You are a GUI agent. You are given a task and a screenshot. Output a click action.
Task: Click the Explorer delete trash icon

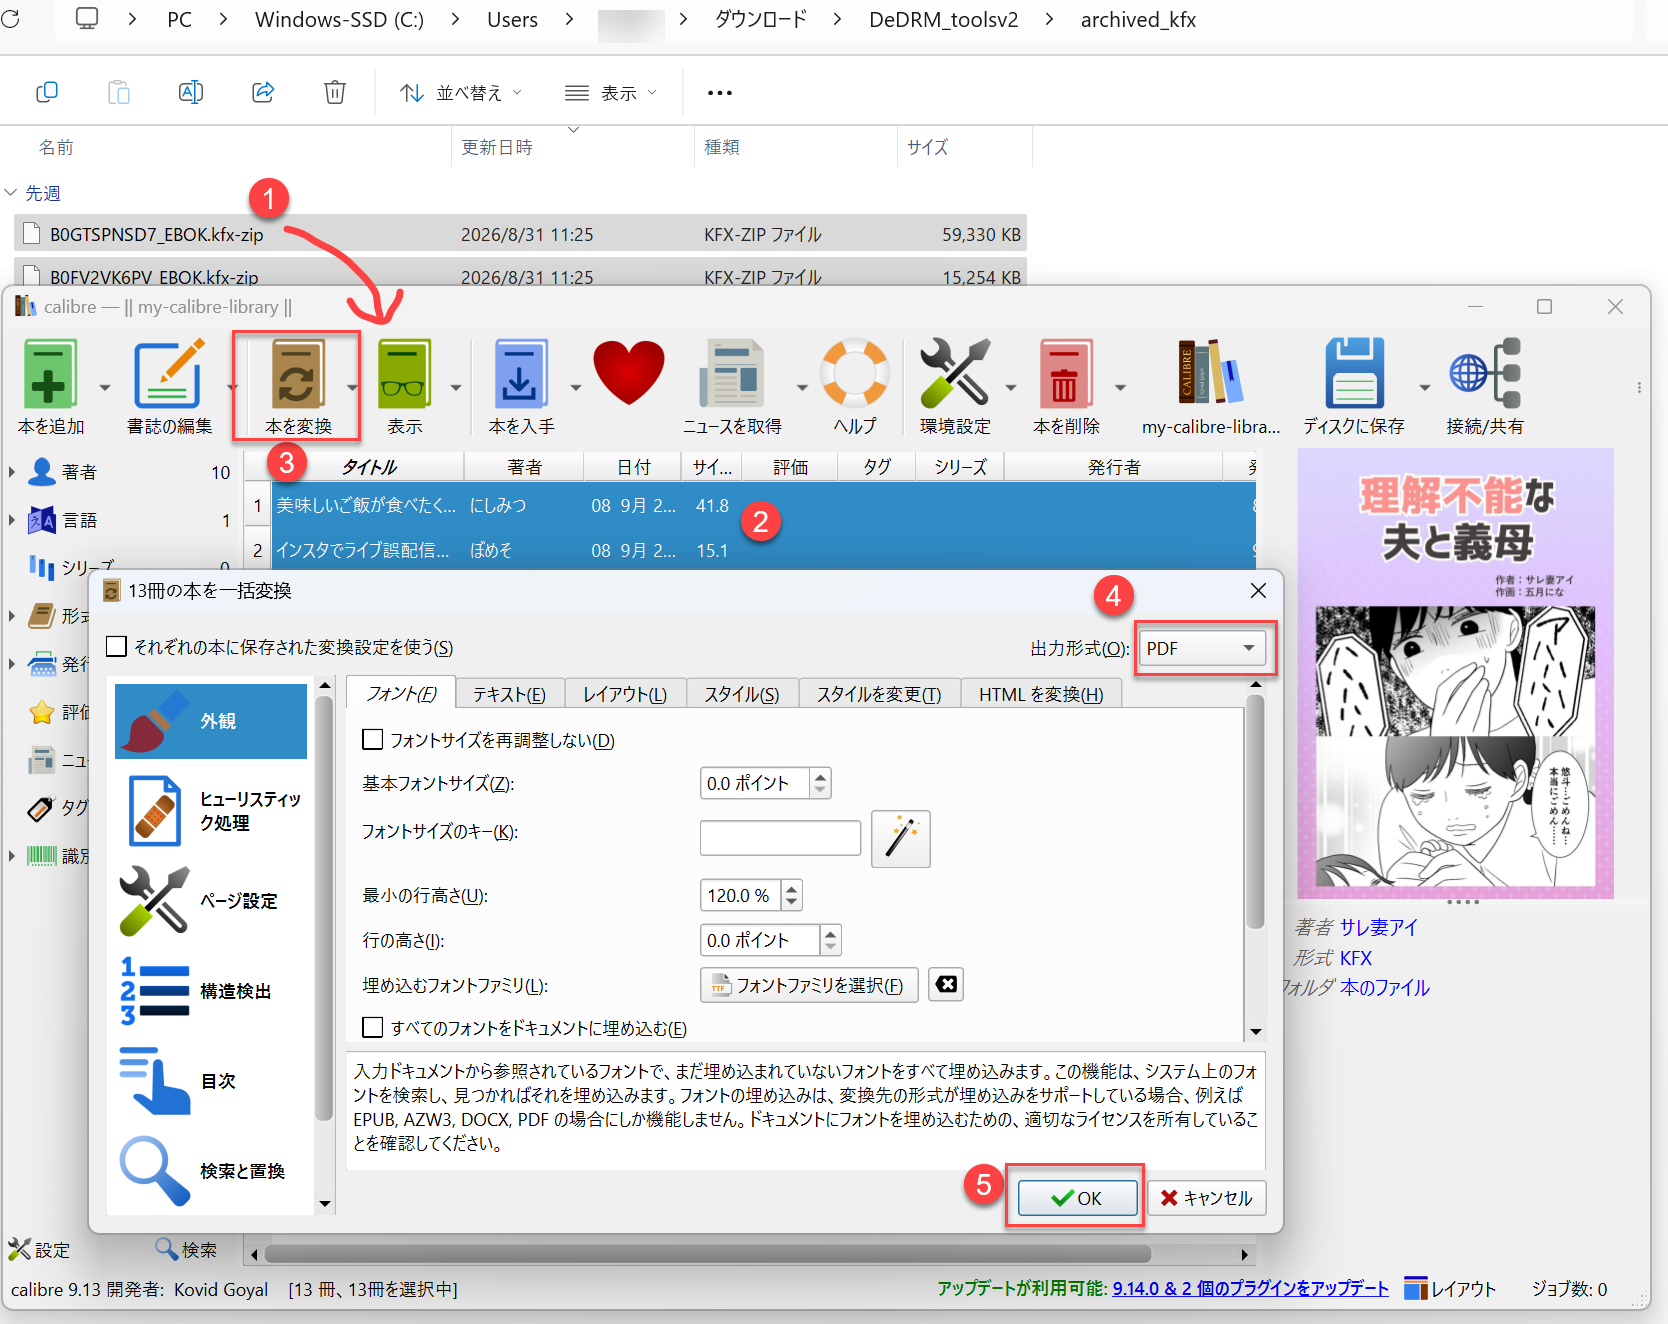click(335, 92)
